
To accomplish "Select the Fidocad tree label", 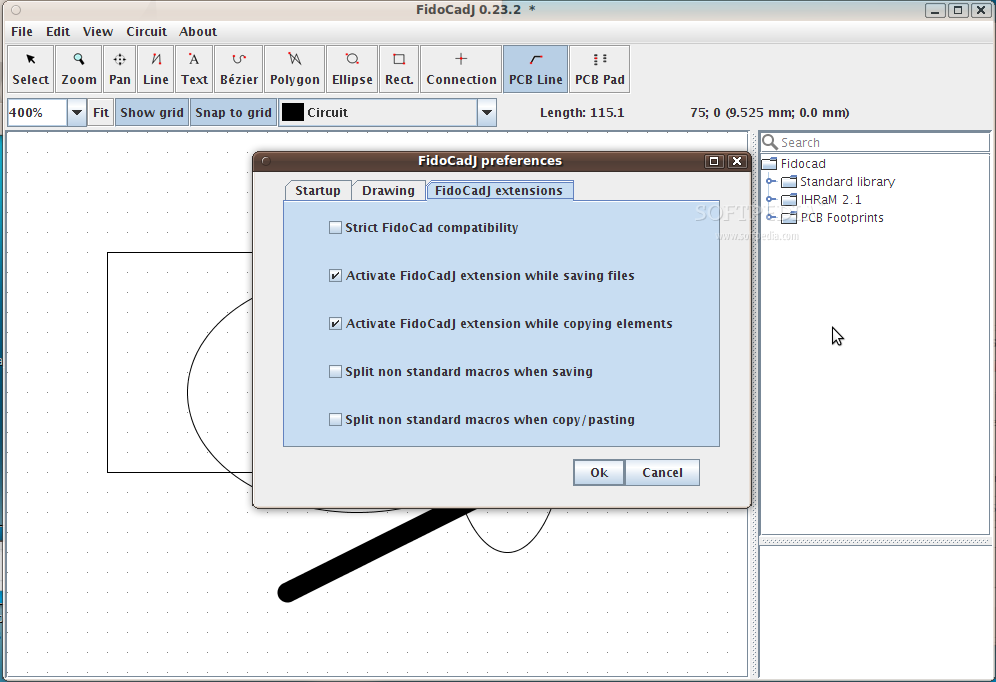I will (x=803, y=164).
